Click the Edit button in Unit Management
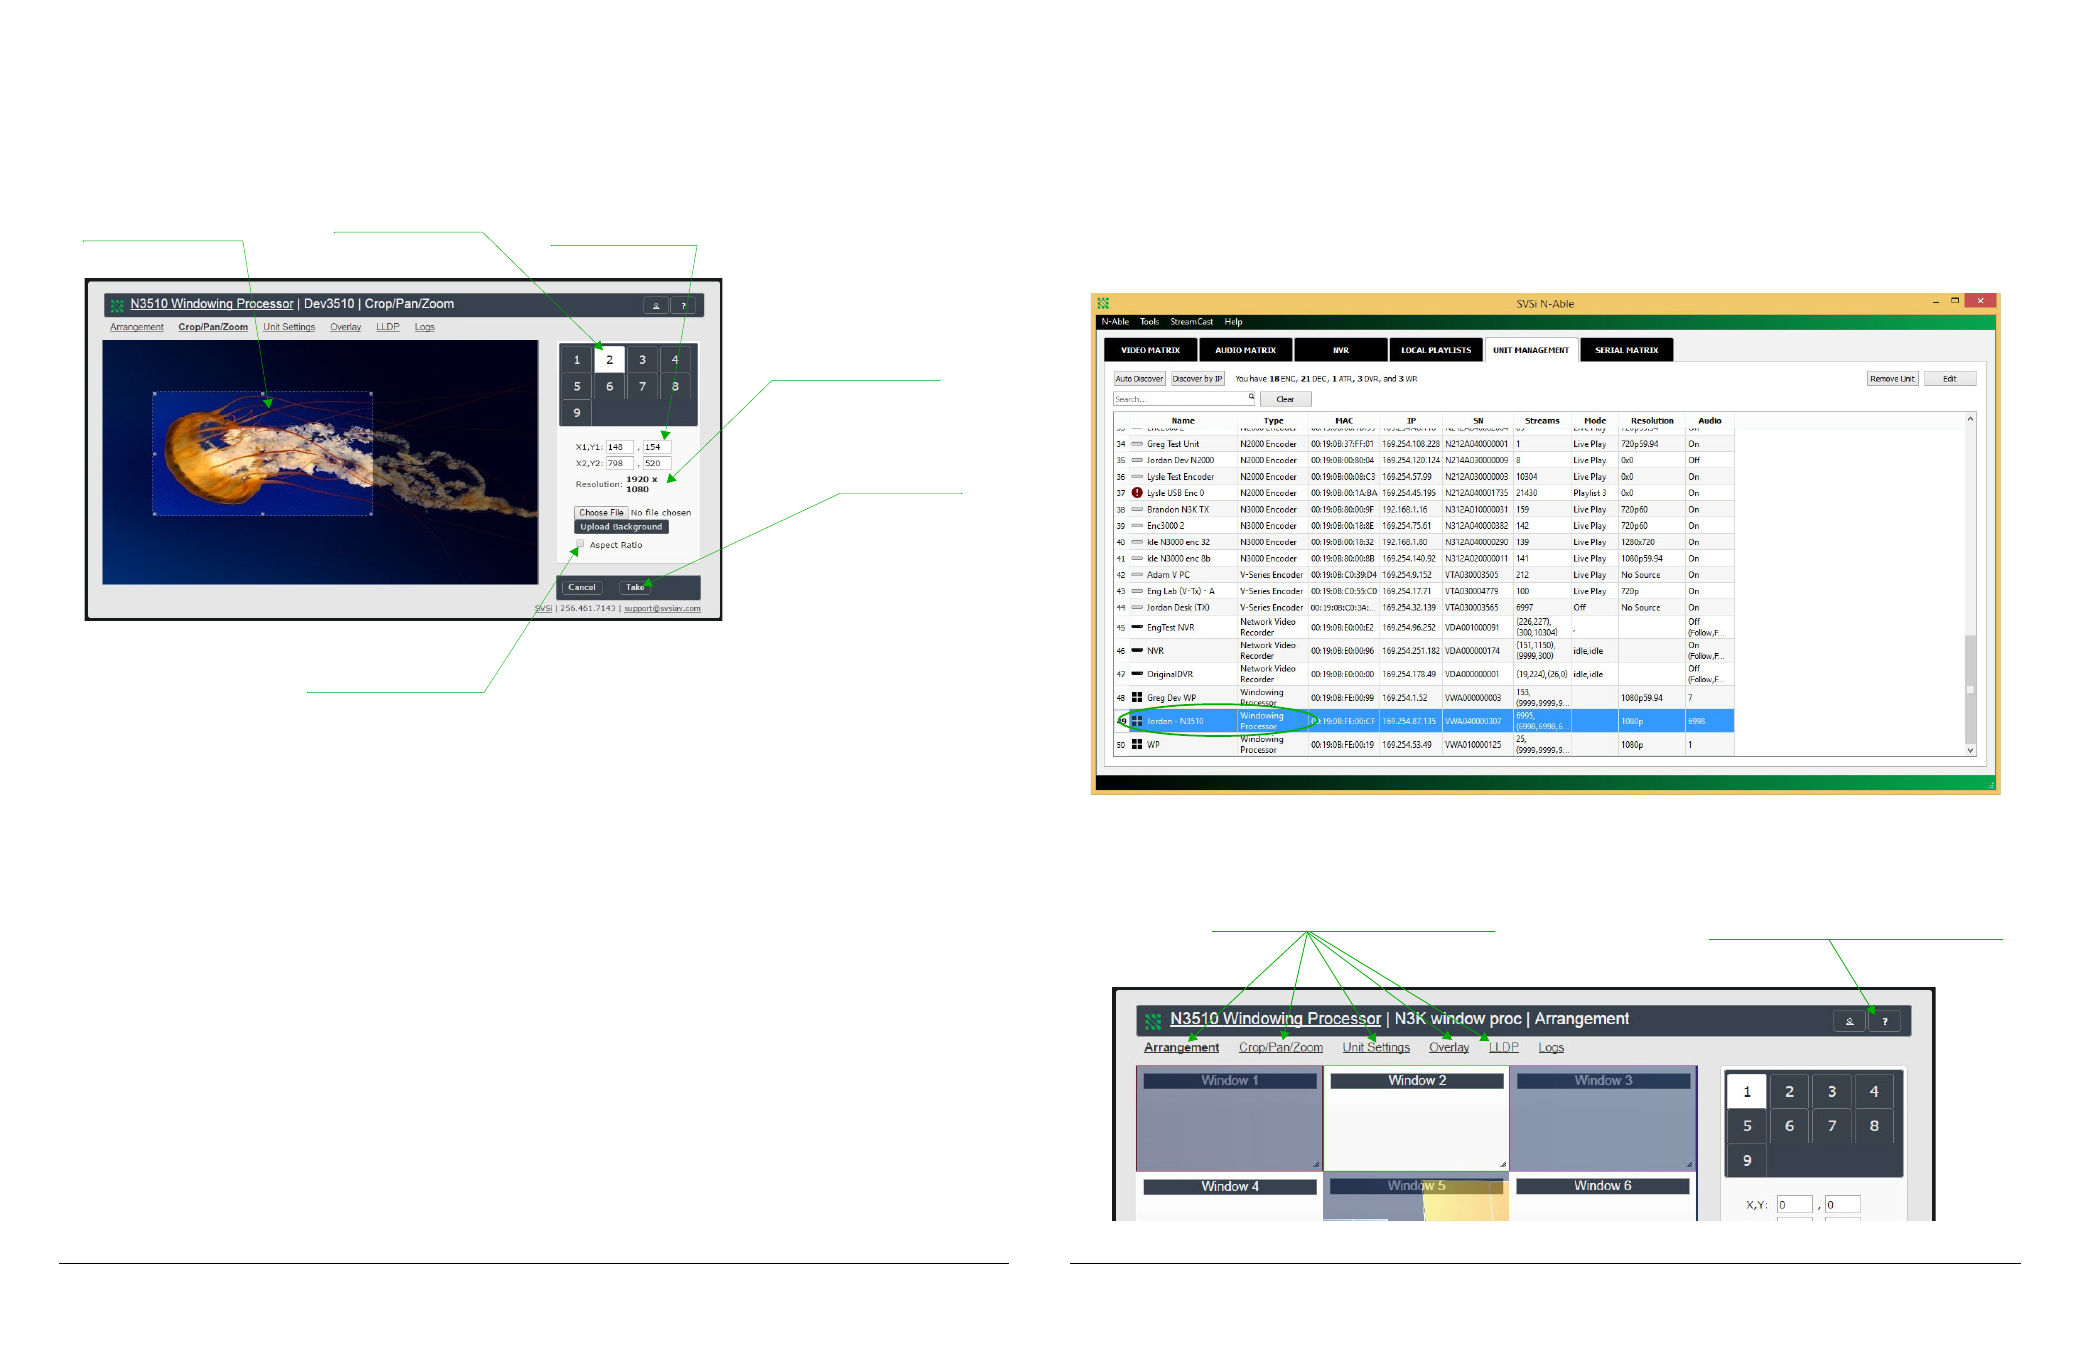Image resolution: width=2081 pixels, height=1346 pixels. click(1949, 379)
